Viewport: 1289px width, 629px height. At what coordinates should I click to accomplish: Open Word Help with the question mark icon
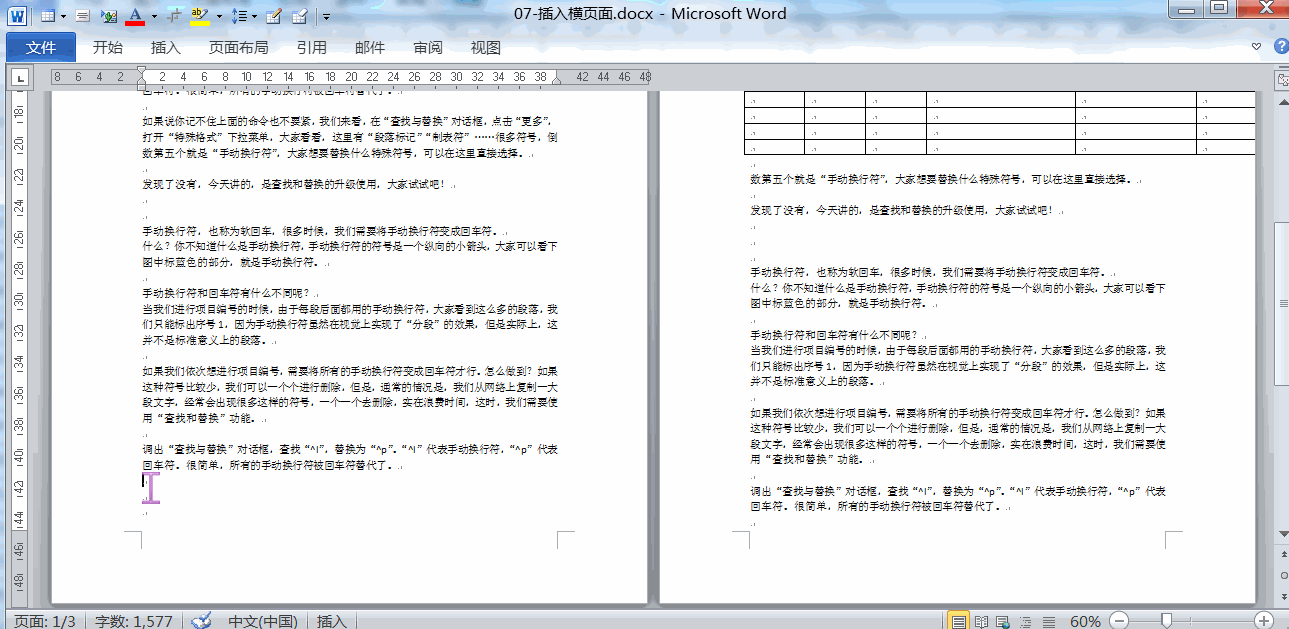point(1280,47)
